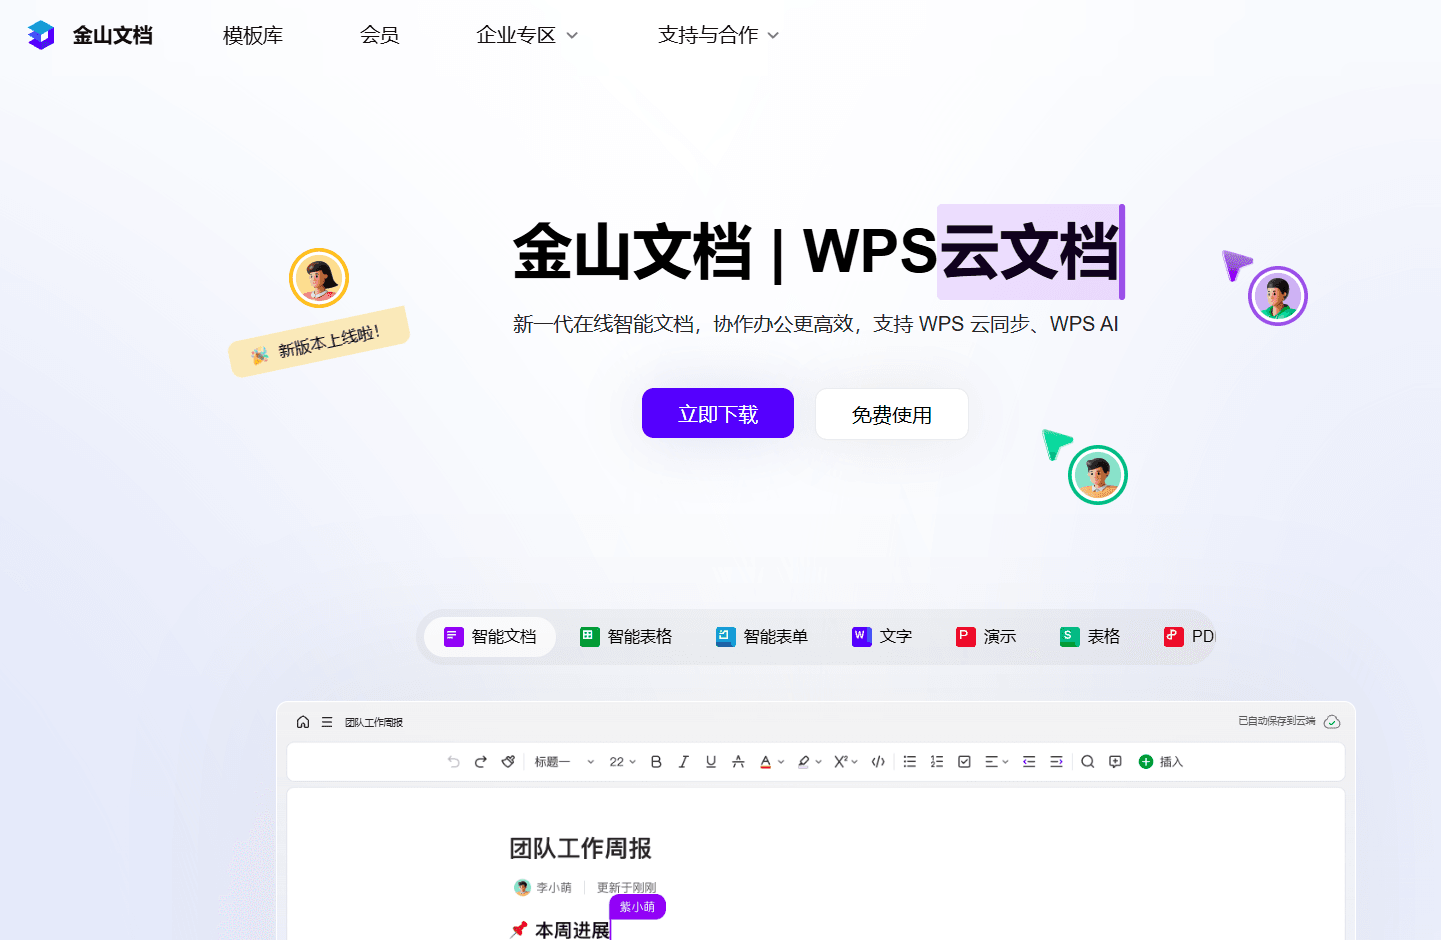The height and width of the screenshot is (940, 1441).
Task: Open the 模板库 menu item
Action: pyautogui.click(x=253, y=35)
